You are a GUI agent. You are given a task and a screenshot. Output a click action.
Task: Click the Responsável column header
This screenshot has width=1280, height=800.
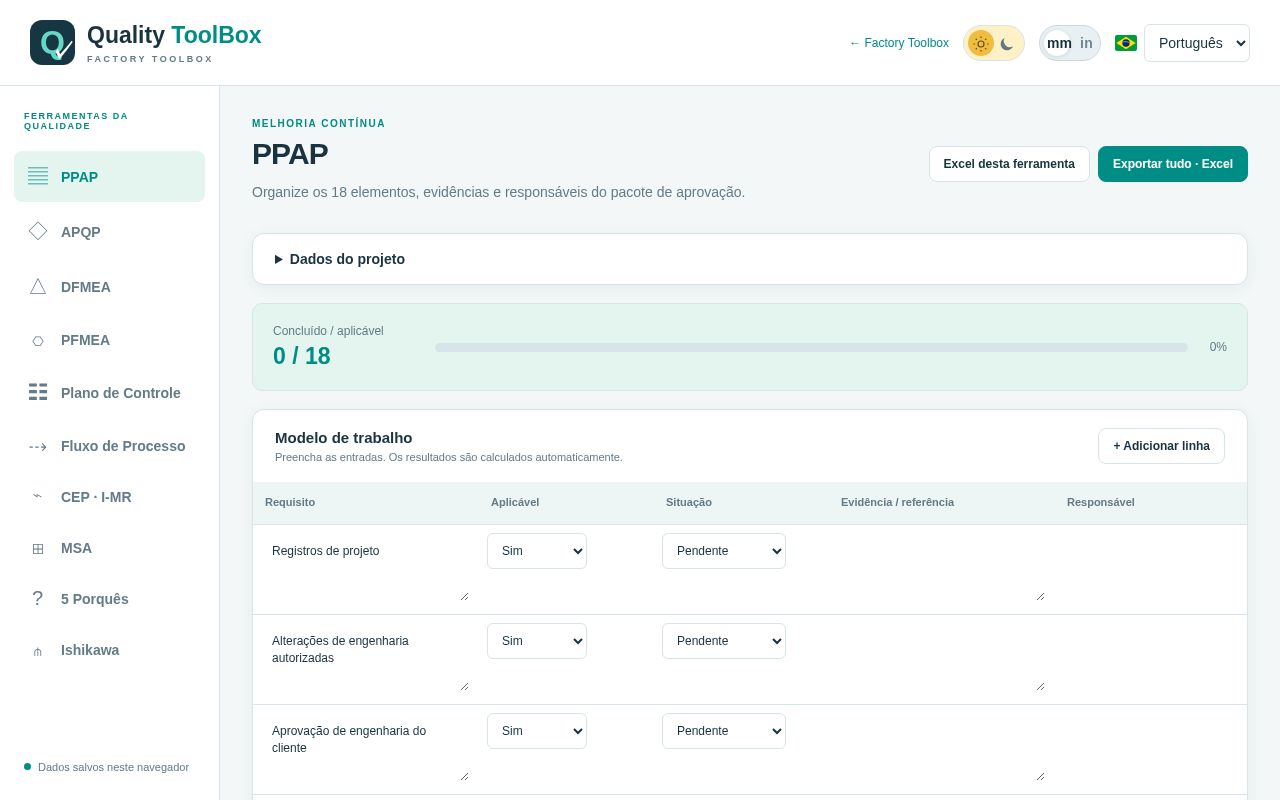1101,502
